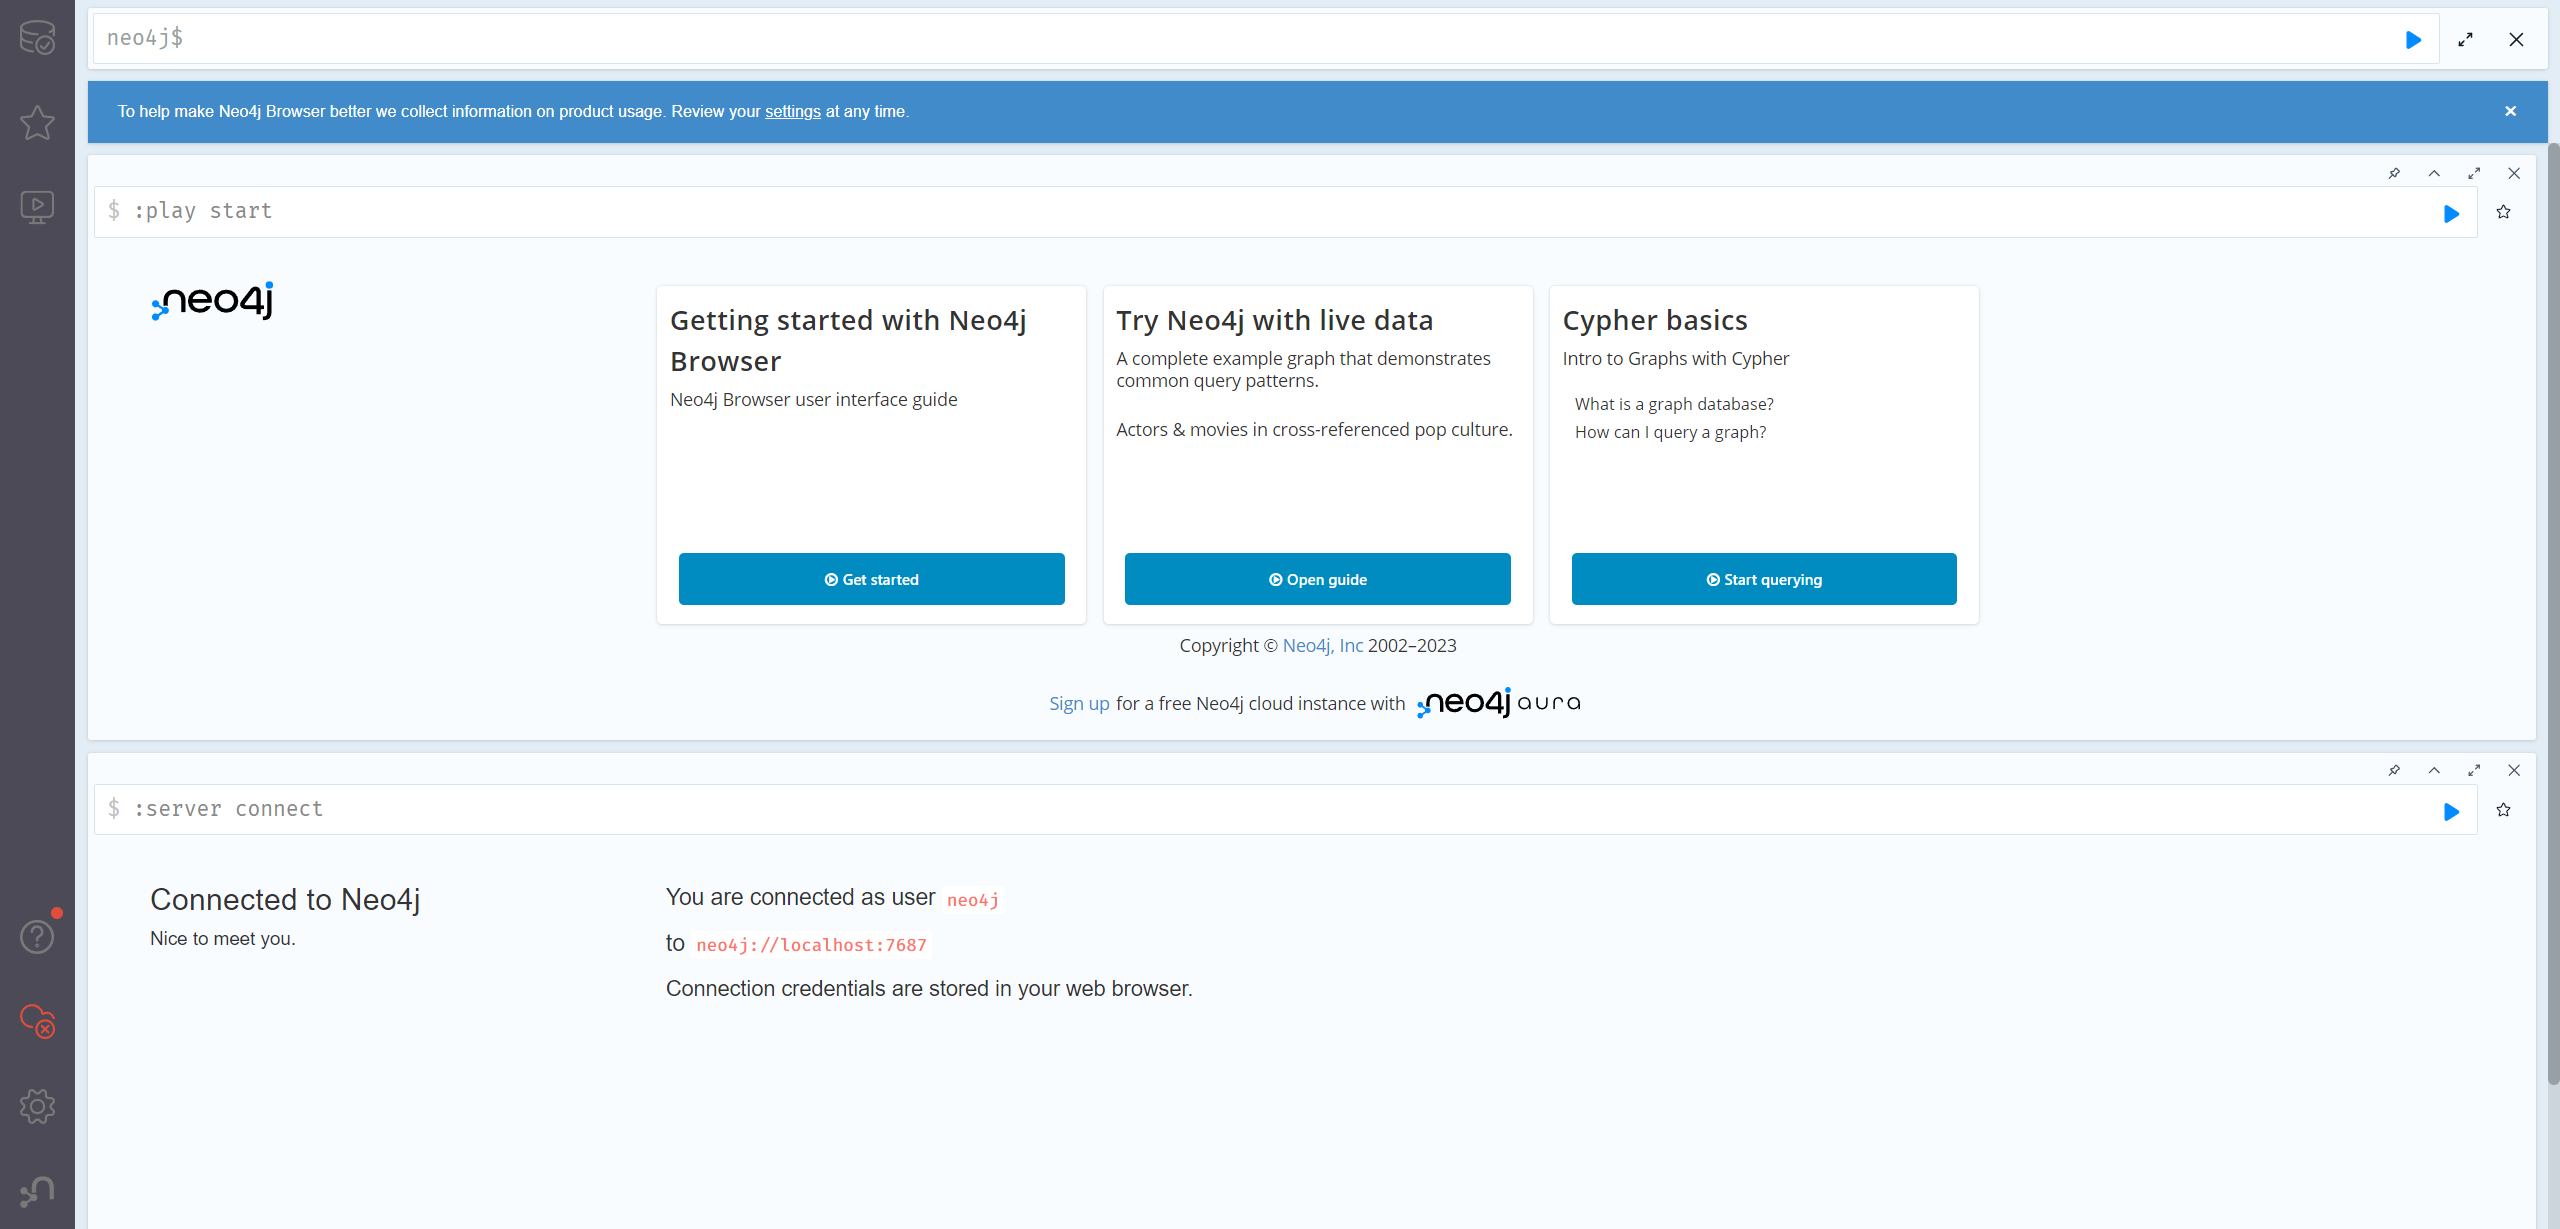The width and height of the screenshot is (2560, 1229).
Task: Rerun the :server connect command
Action: (x=2451, y=811)
